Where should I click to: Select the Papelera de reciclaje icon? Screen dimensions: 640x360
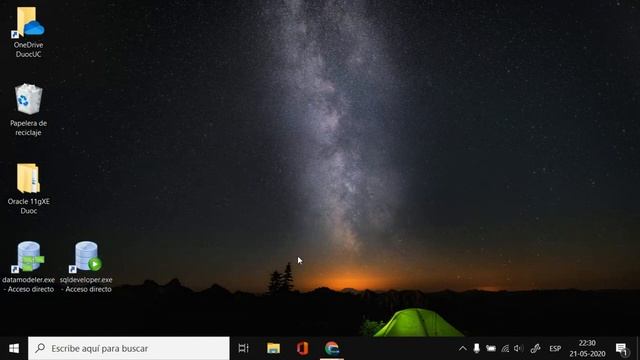pyautogui.click(x=29, y=109)
